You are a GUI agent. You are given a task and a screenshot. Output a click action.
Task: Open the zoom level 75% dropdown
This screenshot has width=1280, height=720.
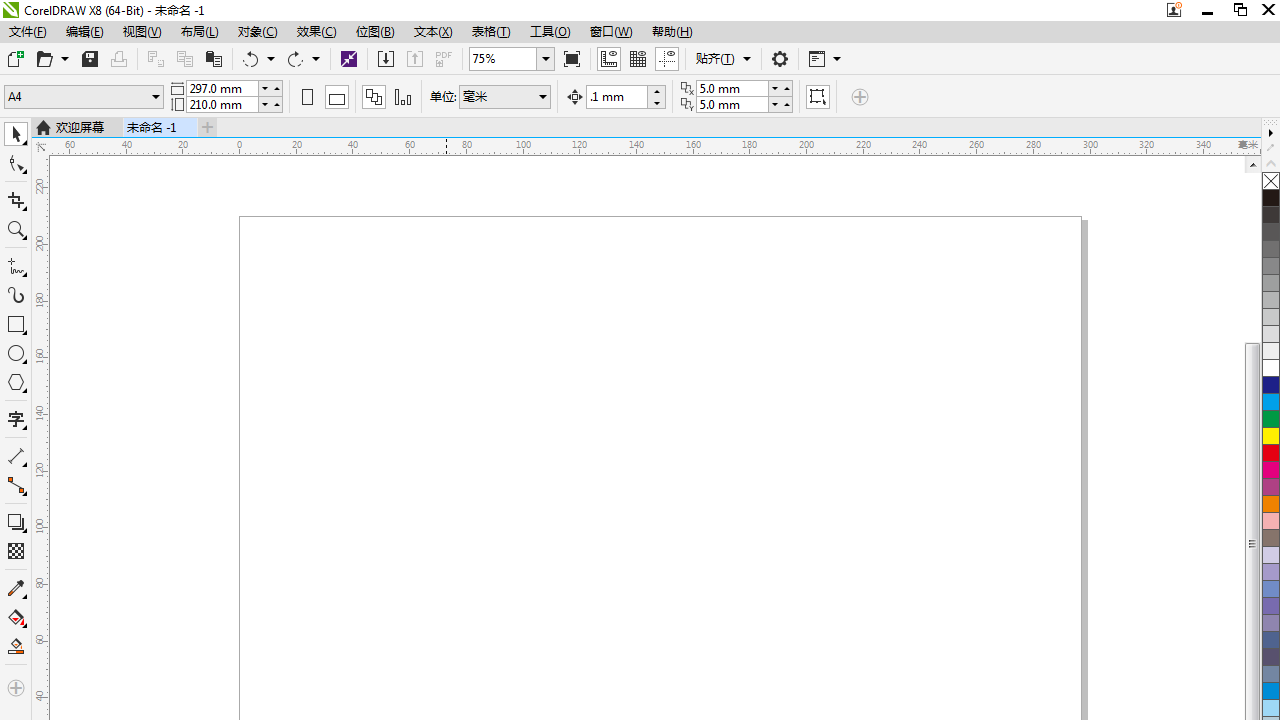[546, 59]
